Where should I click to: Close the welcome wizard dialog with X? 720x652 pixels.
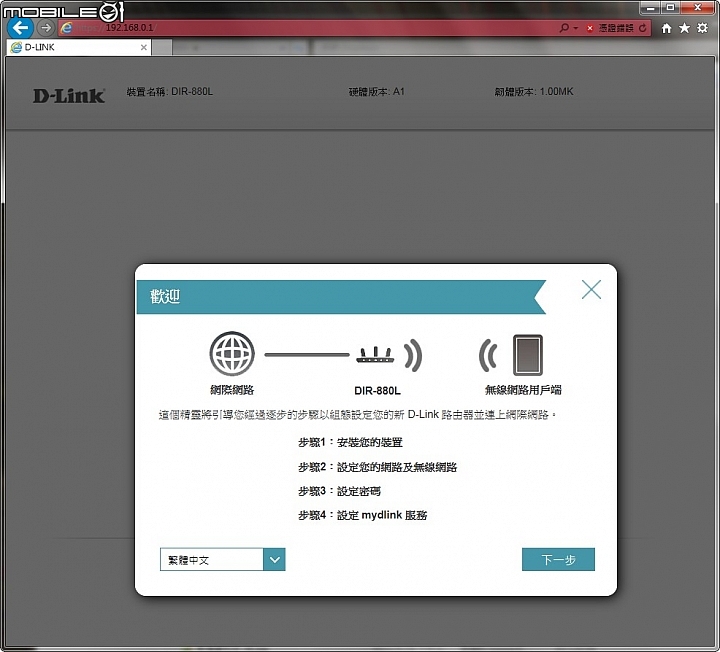pyautogui.click(x=591, y=289)
